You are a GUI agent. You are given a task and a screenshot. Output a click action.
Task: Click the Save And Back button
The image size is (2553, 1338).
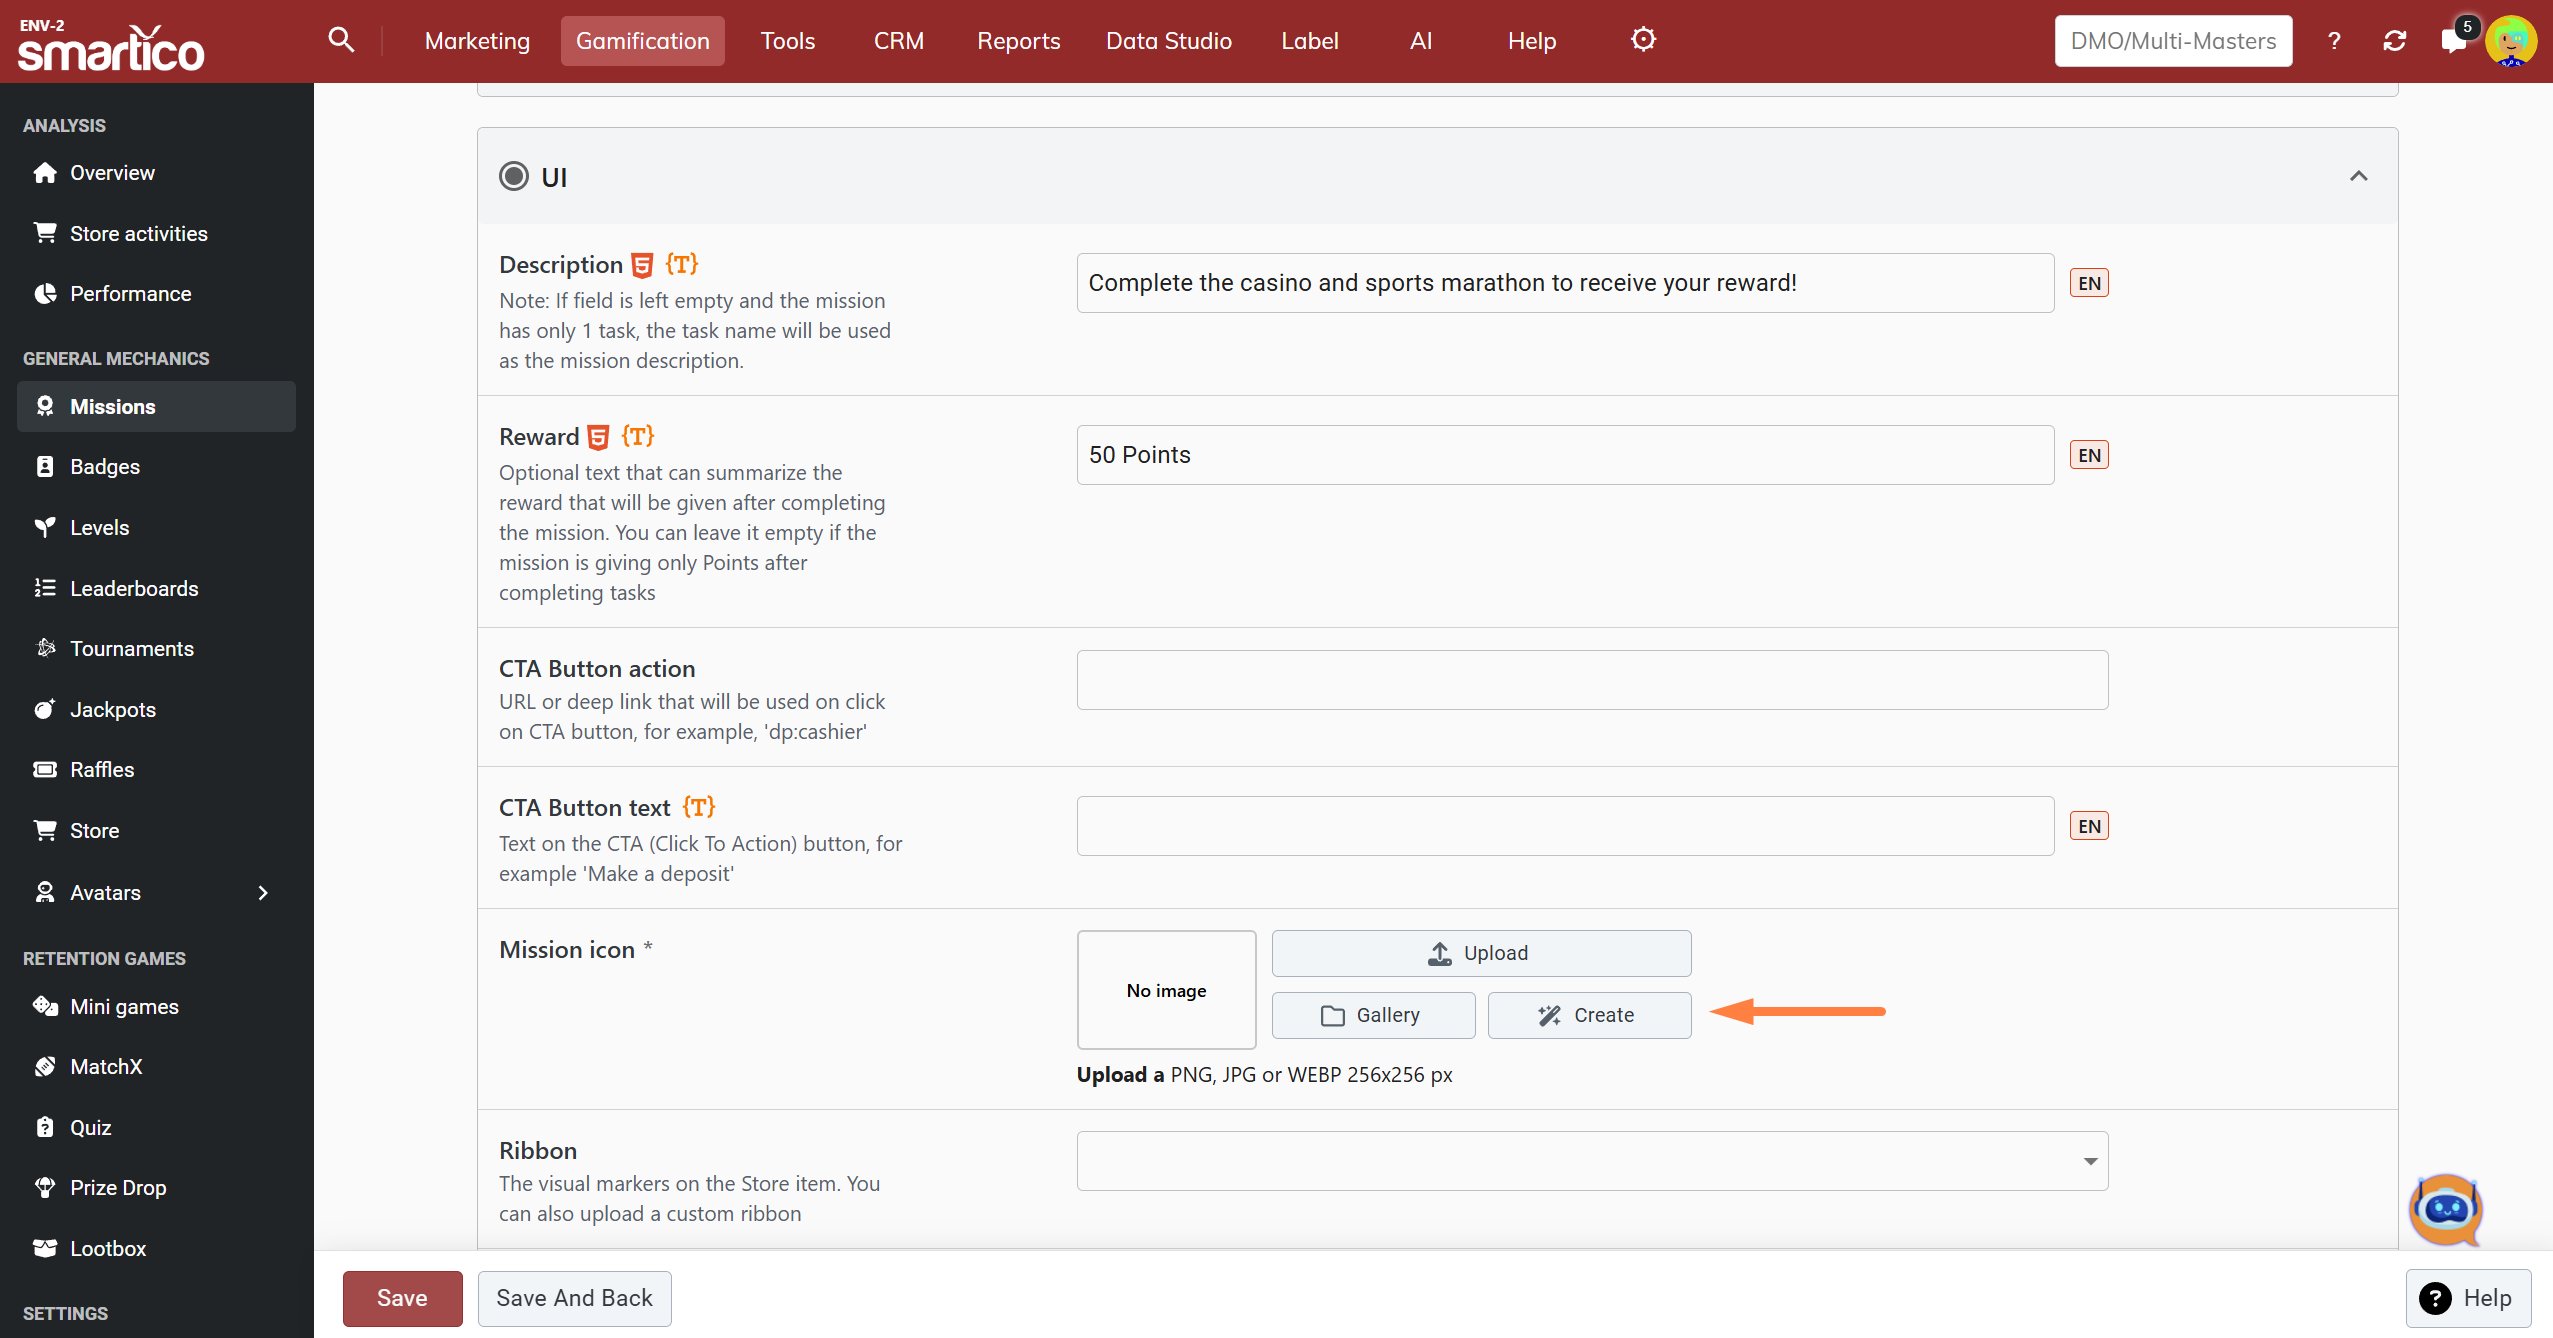574,1298
